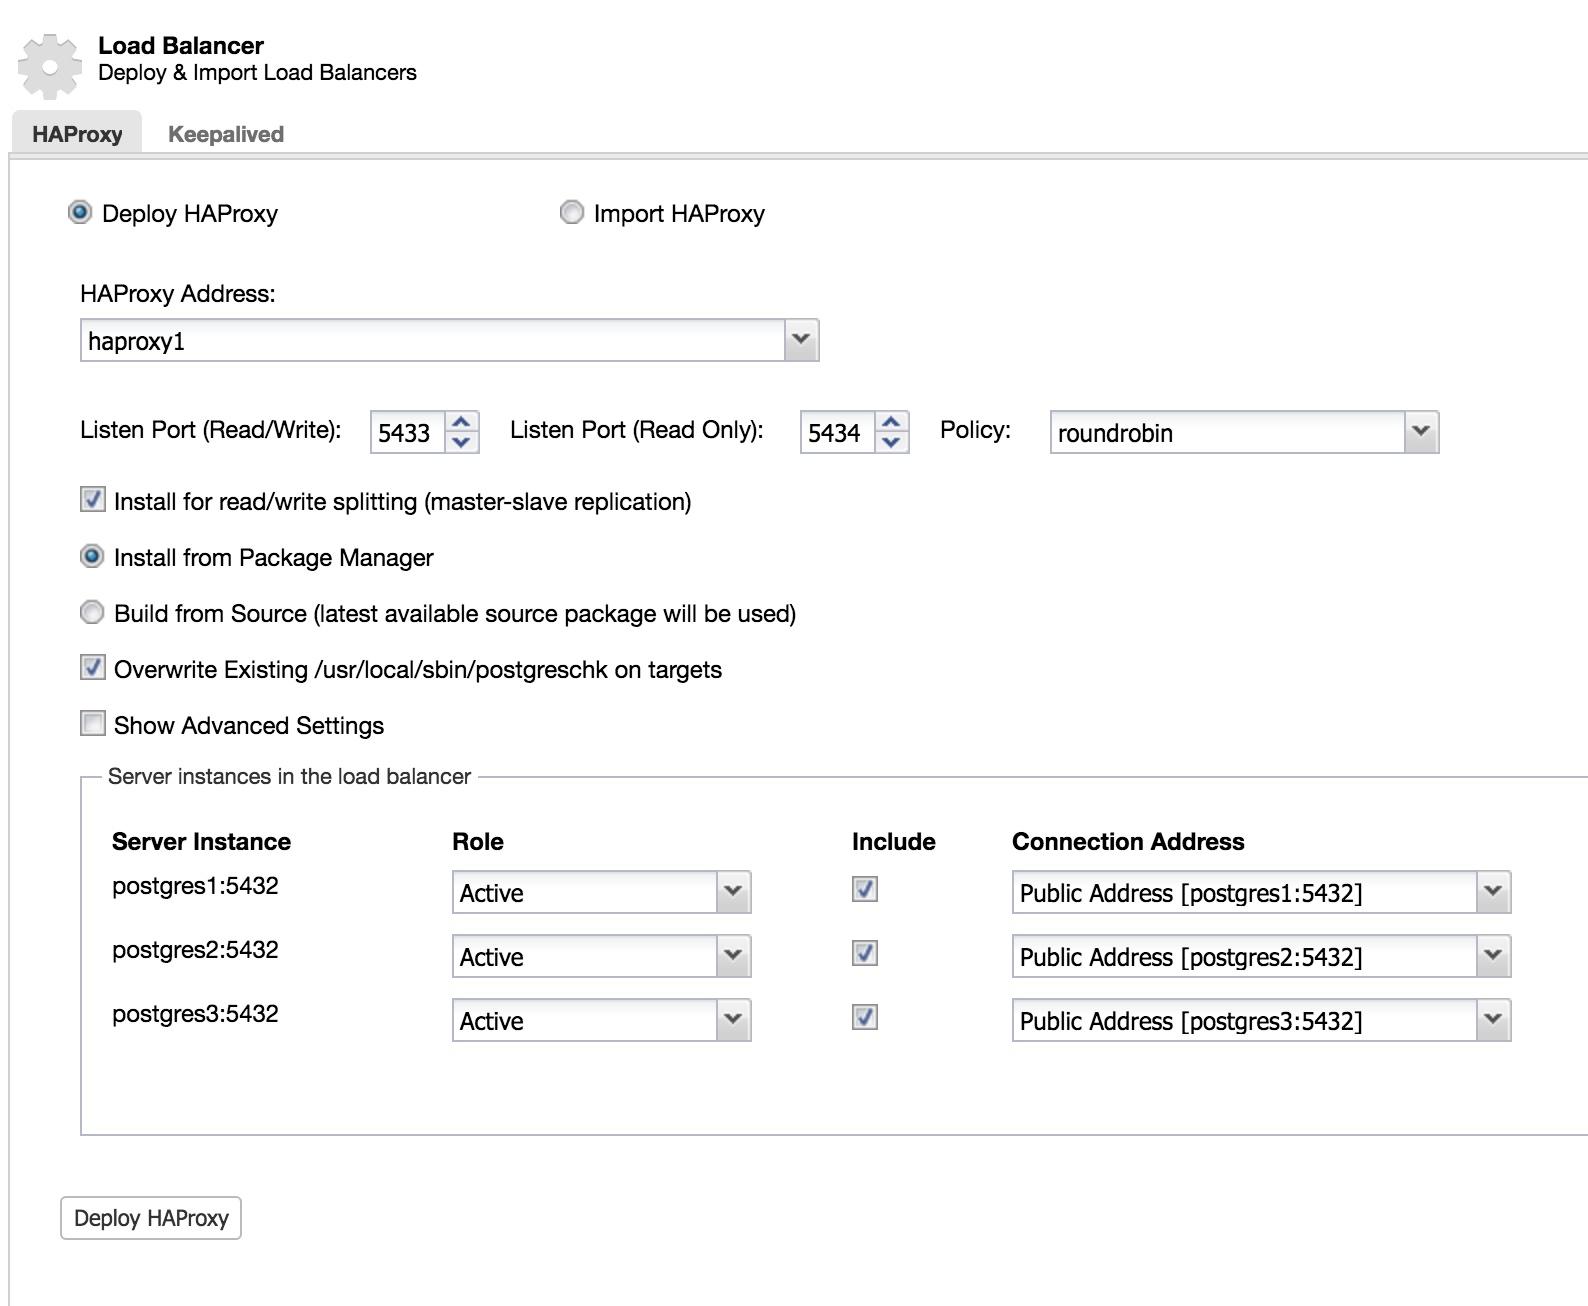Click the Server Instance column header
This screenshot has height=1306, width=1588.
[201, 842]
